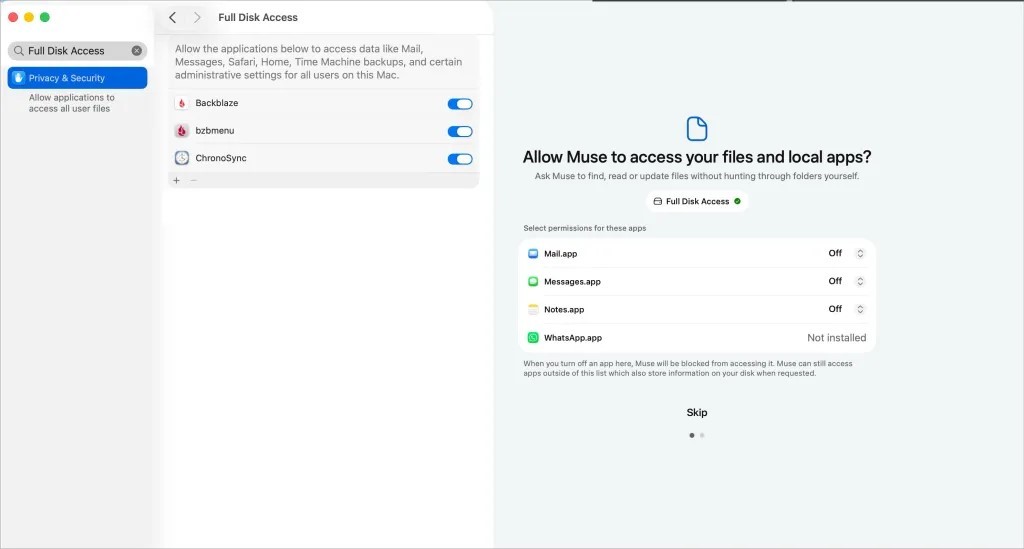Go back with the left chevron
The width and height of the screenshot is (1024, 549).
172,18
